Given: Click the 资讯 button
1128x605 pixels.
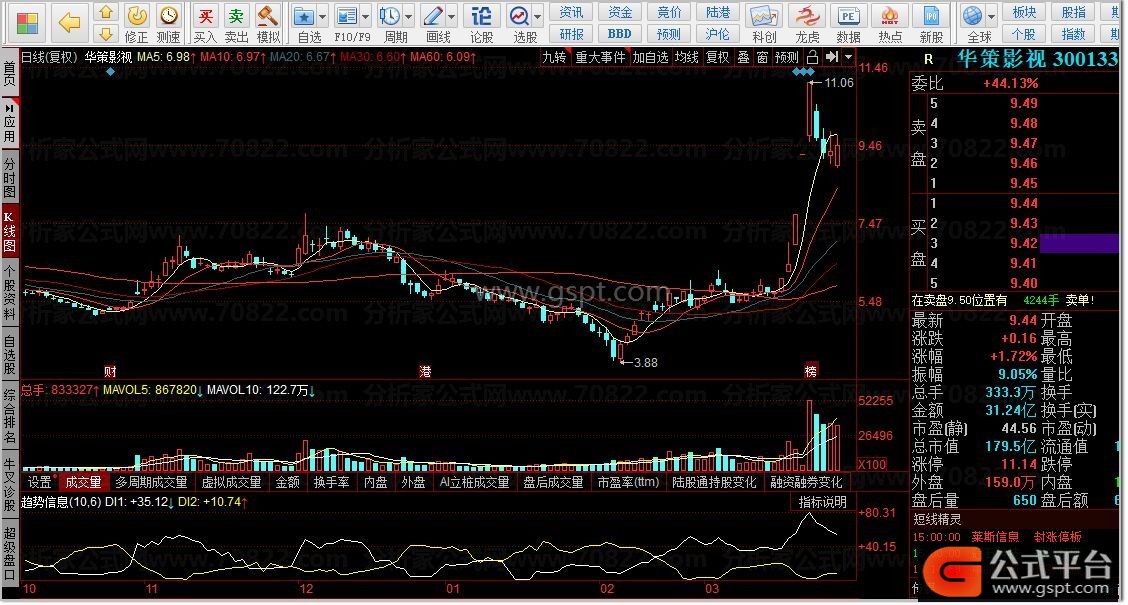Looking at the screenshot, I should coord(572,12).
